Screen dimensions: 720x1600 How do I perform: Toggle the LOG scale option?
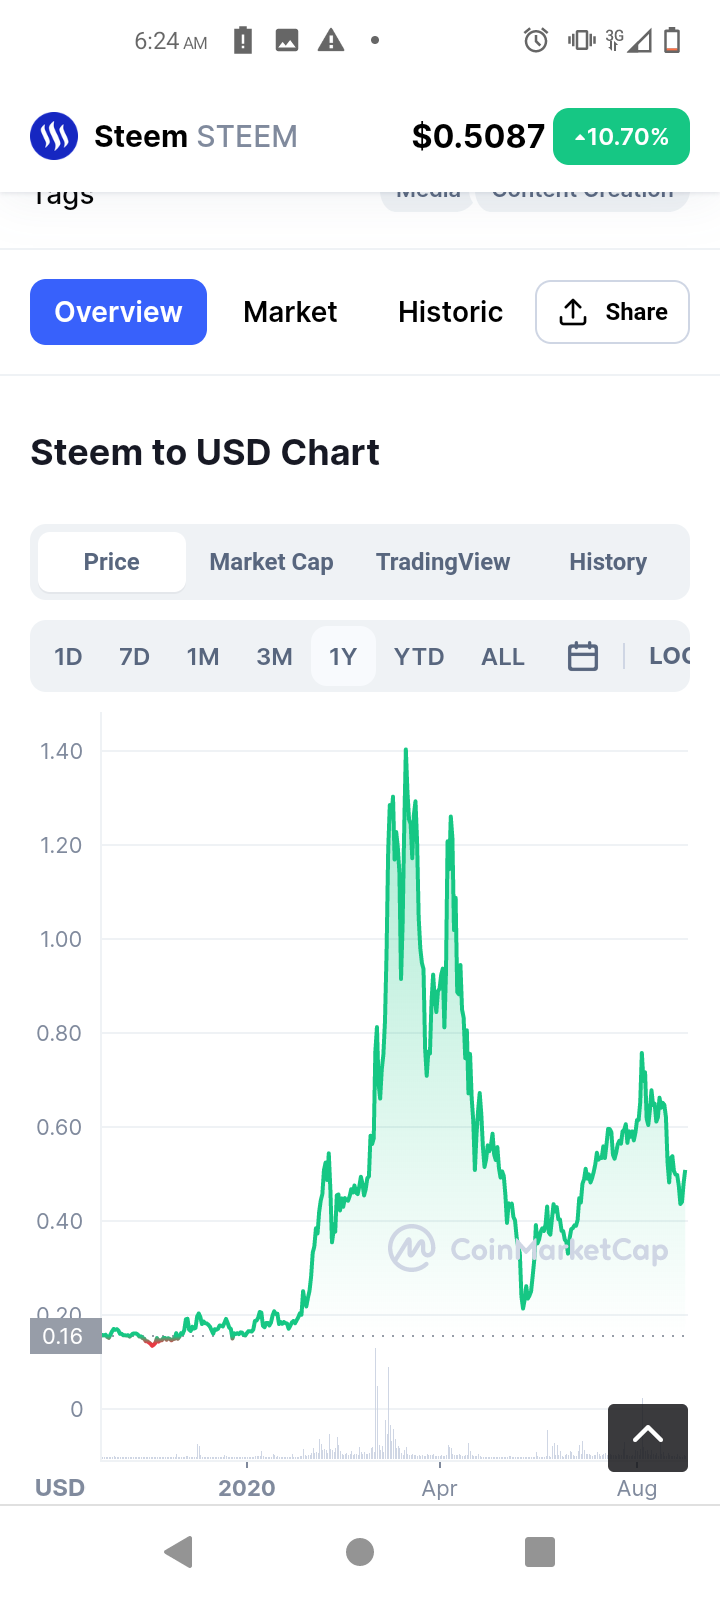pyautogui.click(x=669, y=657)
